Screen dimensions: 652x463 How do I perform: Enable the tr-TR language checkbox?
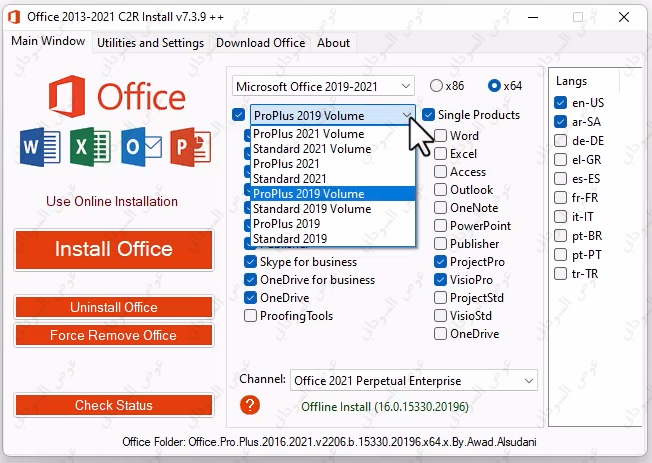561,274
